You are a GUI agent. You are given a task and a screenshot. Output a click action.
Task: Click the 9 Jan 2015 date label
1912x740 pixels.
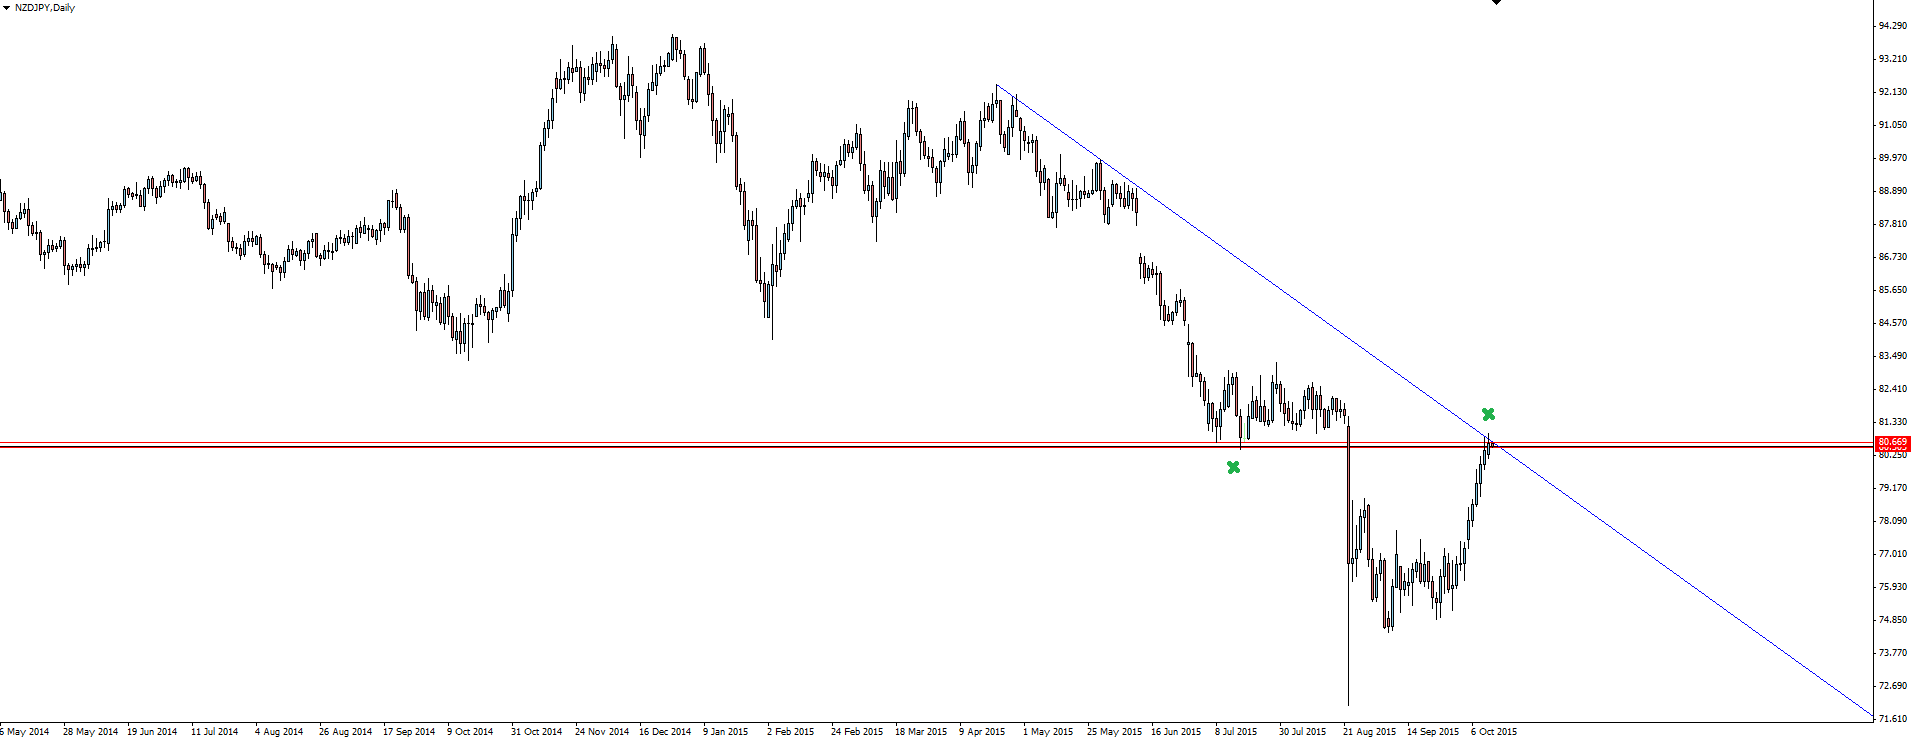click(725, 732)
